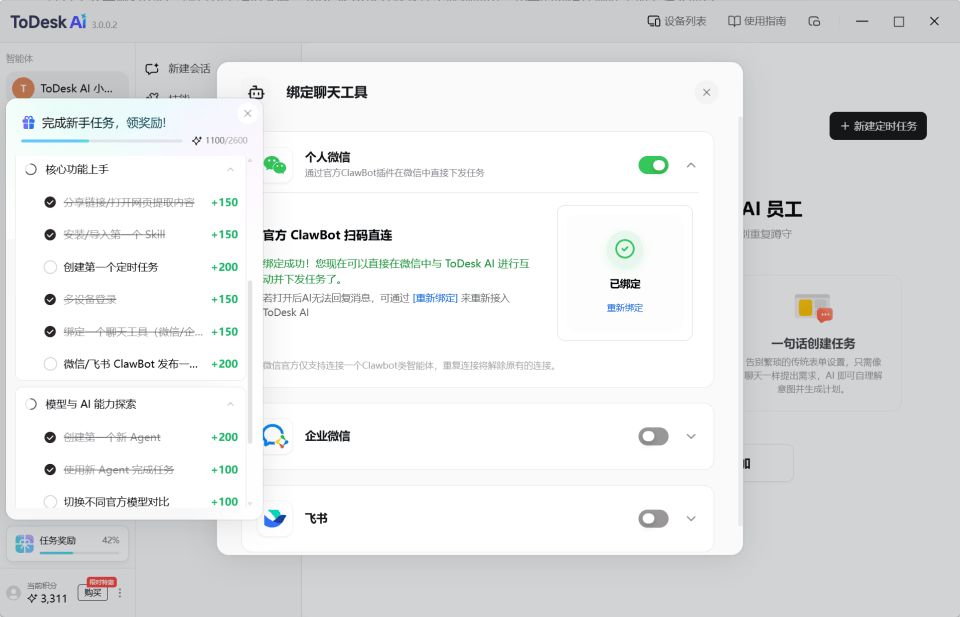Open the 使用指南 user guide

[x=757, y=21]
